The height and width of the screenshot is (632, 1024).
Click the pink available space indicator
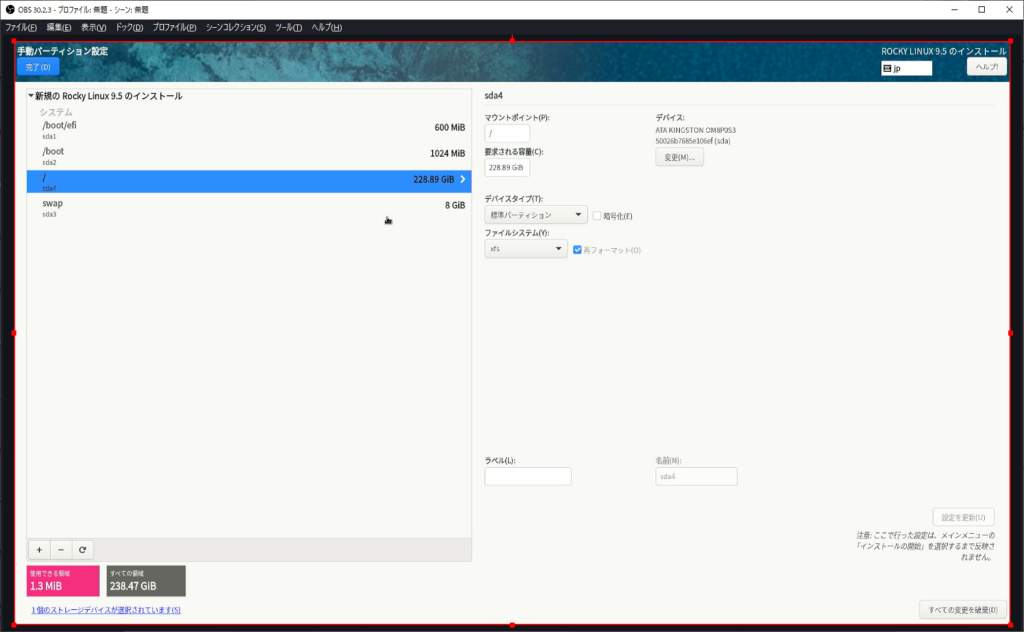click(x=63, y=581)
